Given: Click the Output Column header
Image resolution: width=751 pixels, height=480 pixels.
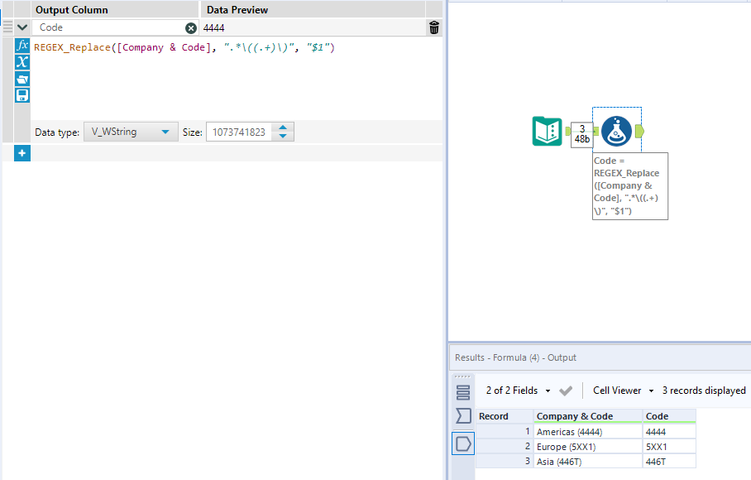Looking at the screenshot, I should coord(71,10).
